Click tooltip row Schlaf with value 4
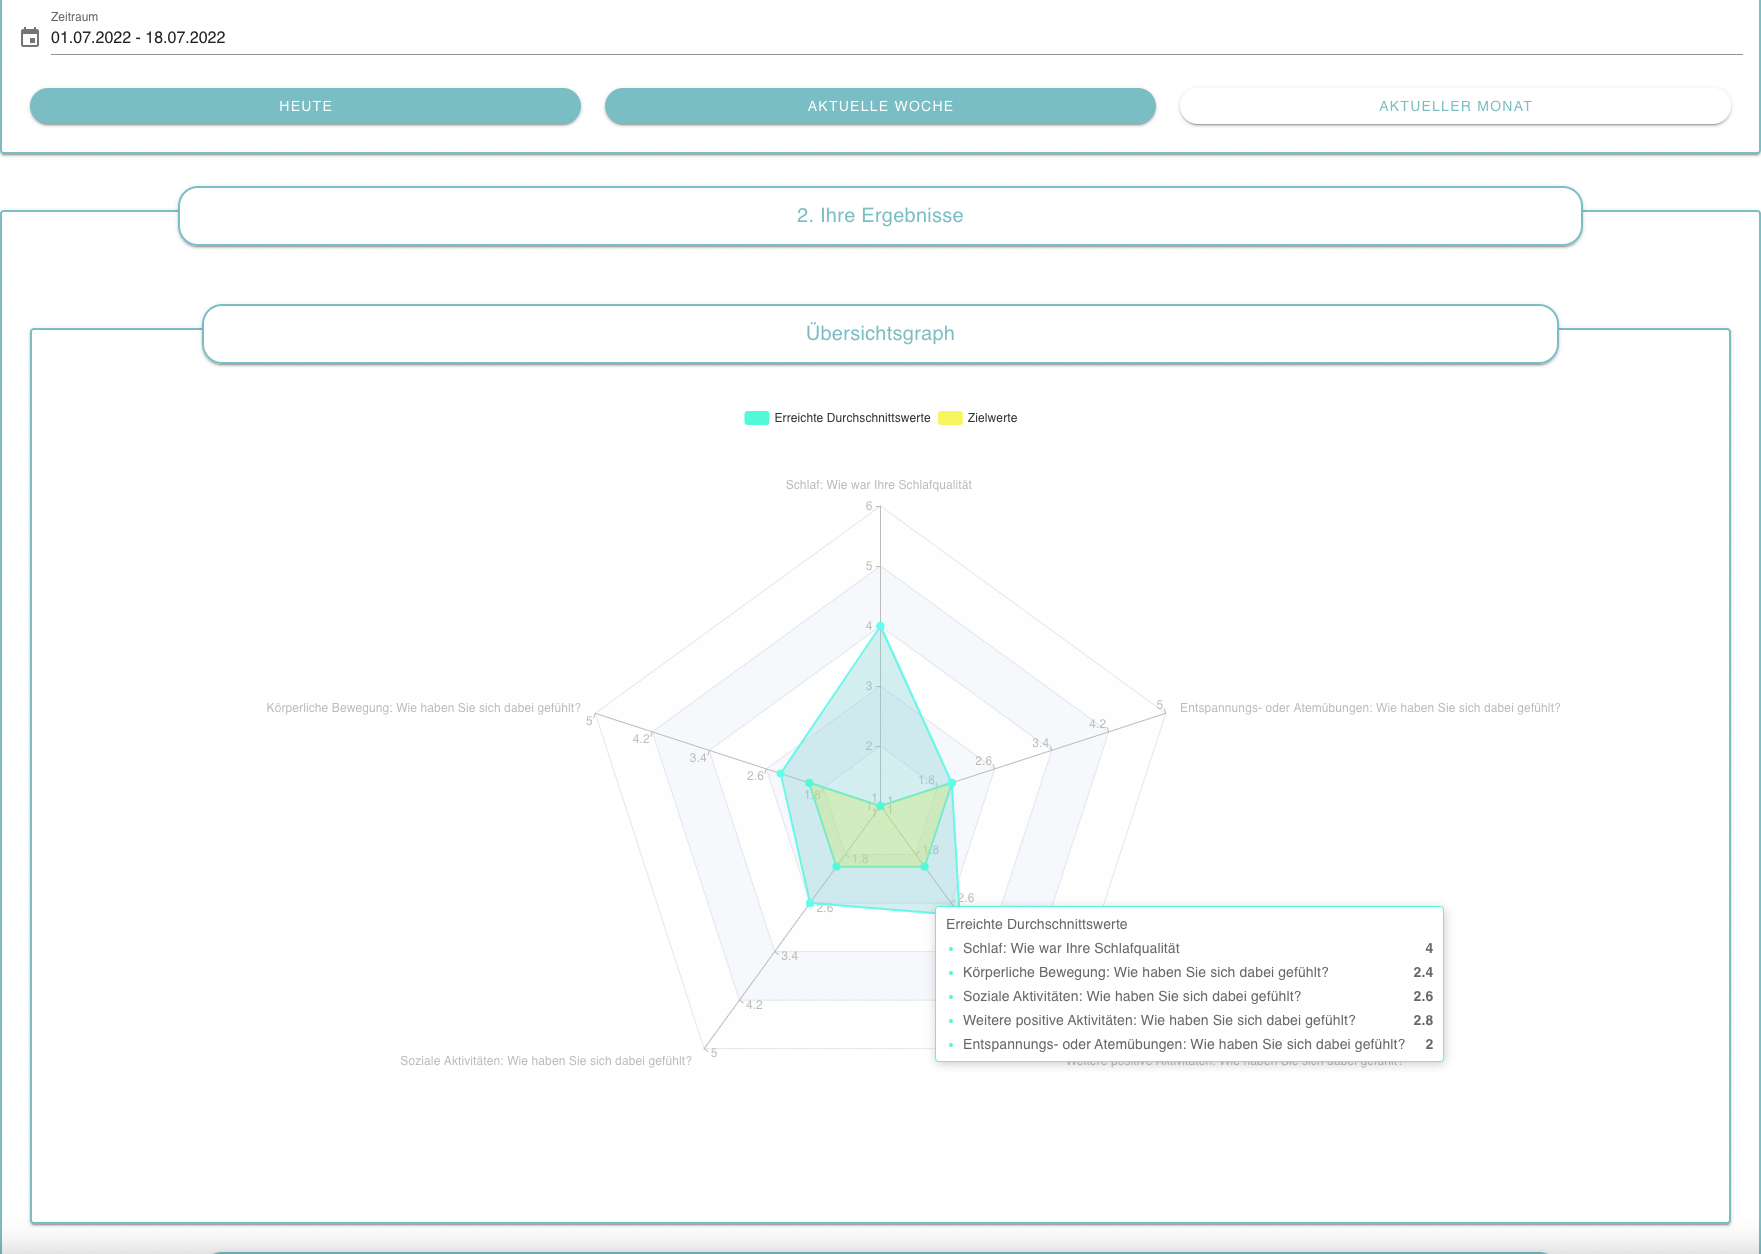Screen dimensions: 1761x1254 pos(1189,948)
